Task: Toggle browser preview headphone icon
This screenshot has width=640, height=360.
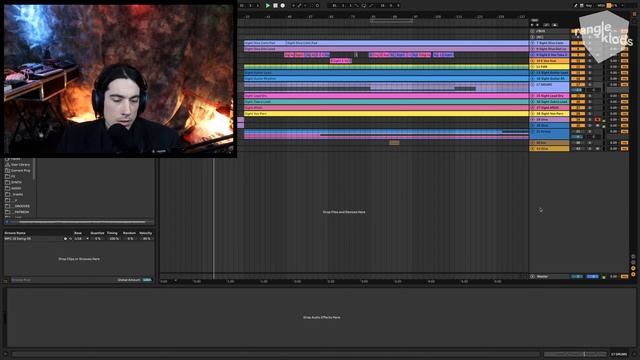Action: click(7, 222)
